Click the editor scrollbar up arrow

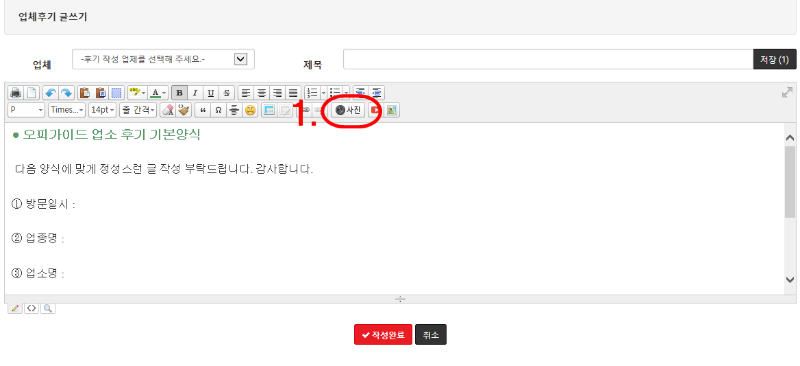point(790,138)
